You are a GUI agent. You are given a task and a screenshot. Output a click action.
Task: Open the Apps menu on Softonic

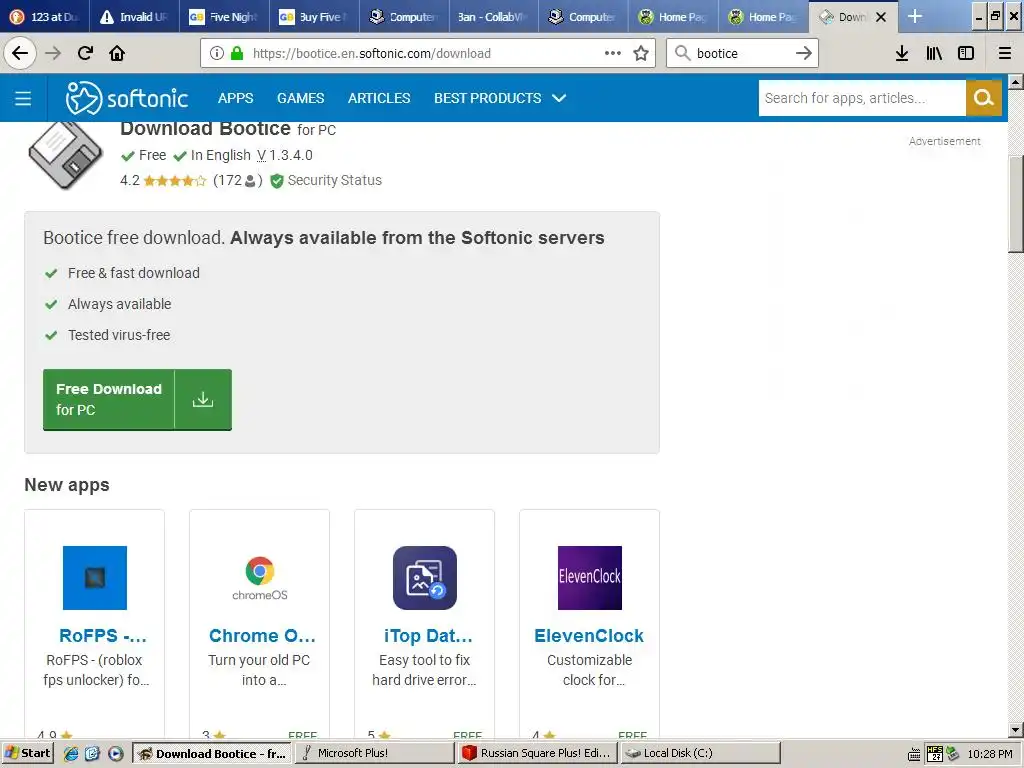(x=235, y=98)
